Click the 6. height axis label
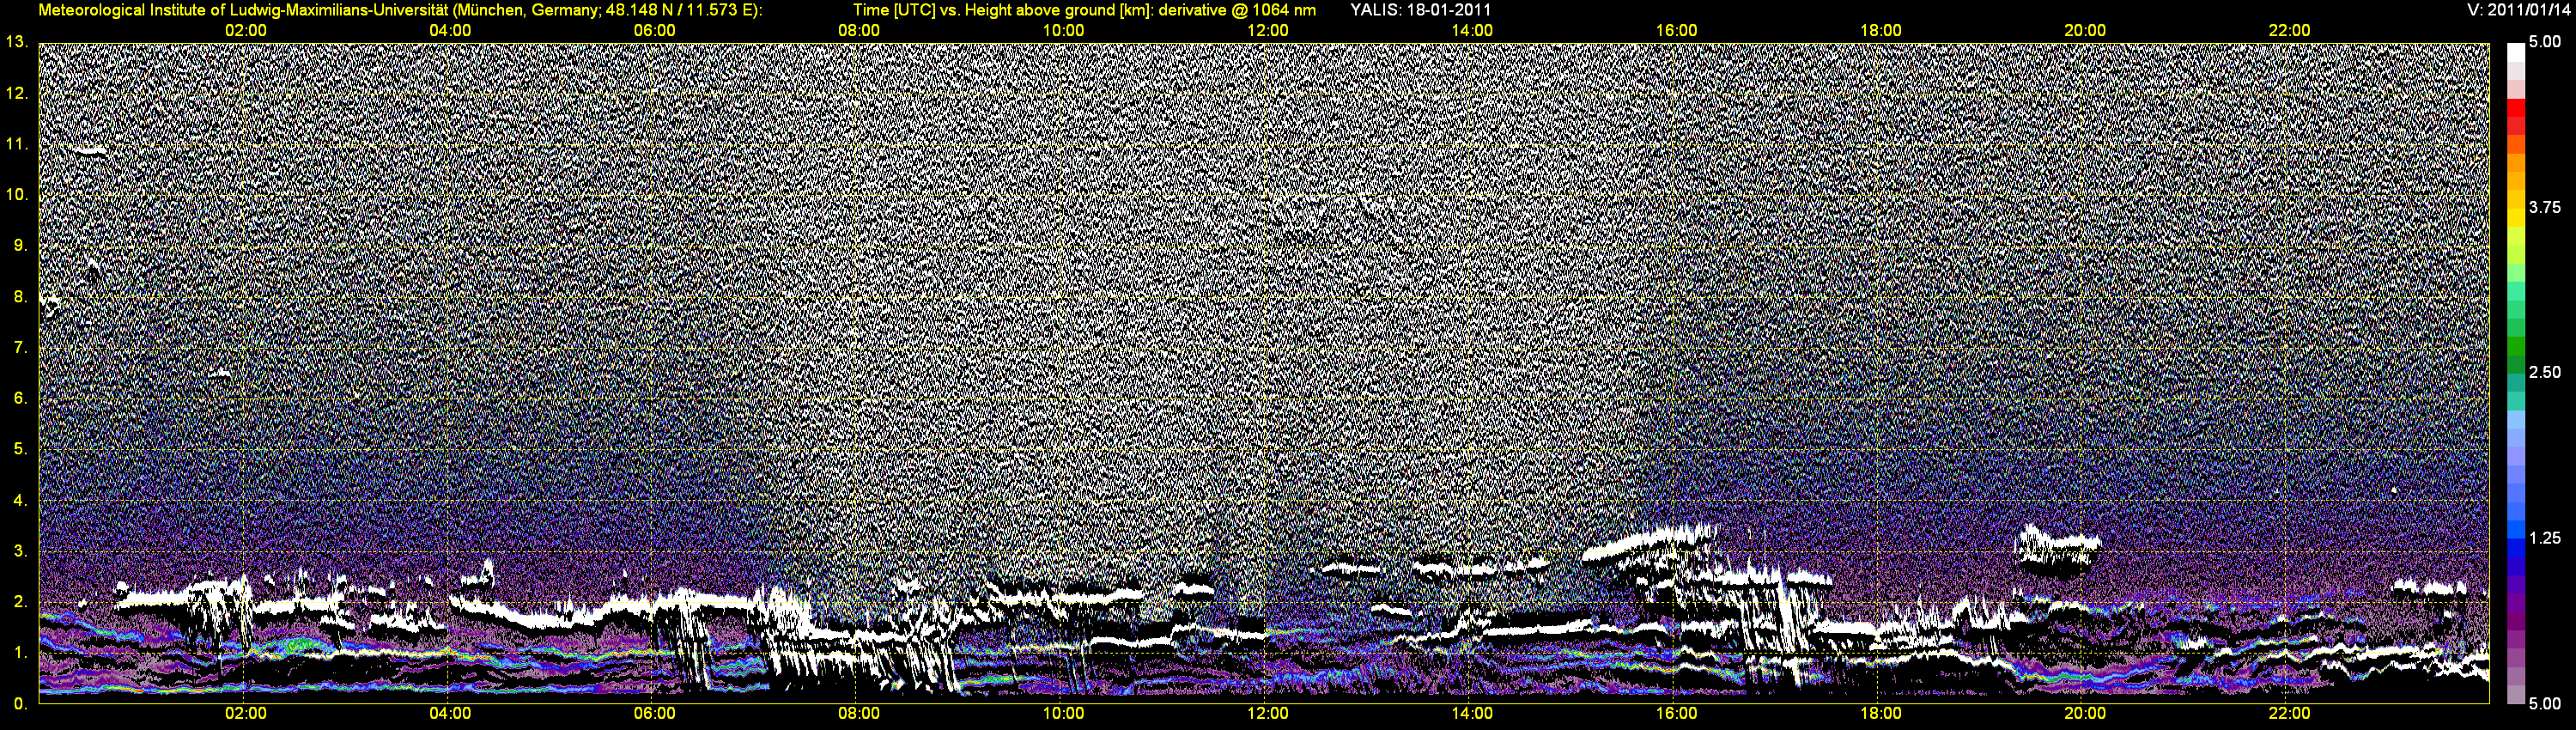 tap(20, 398)
